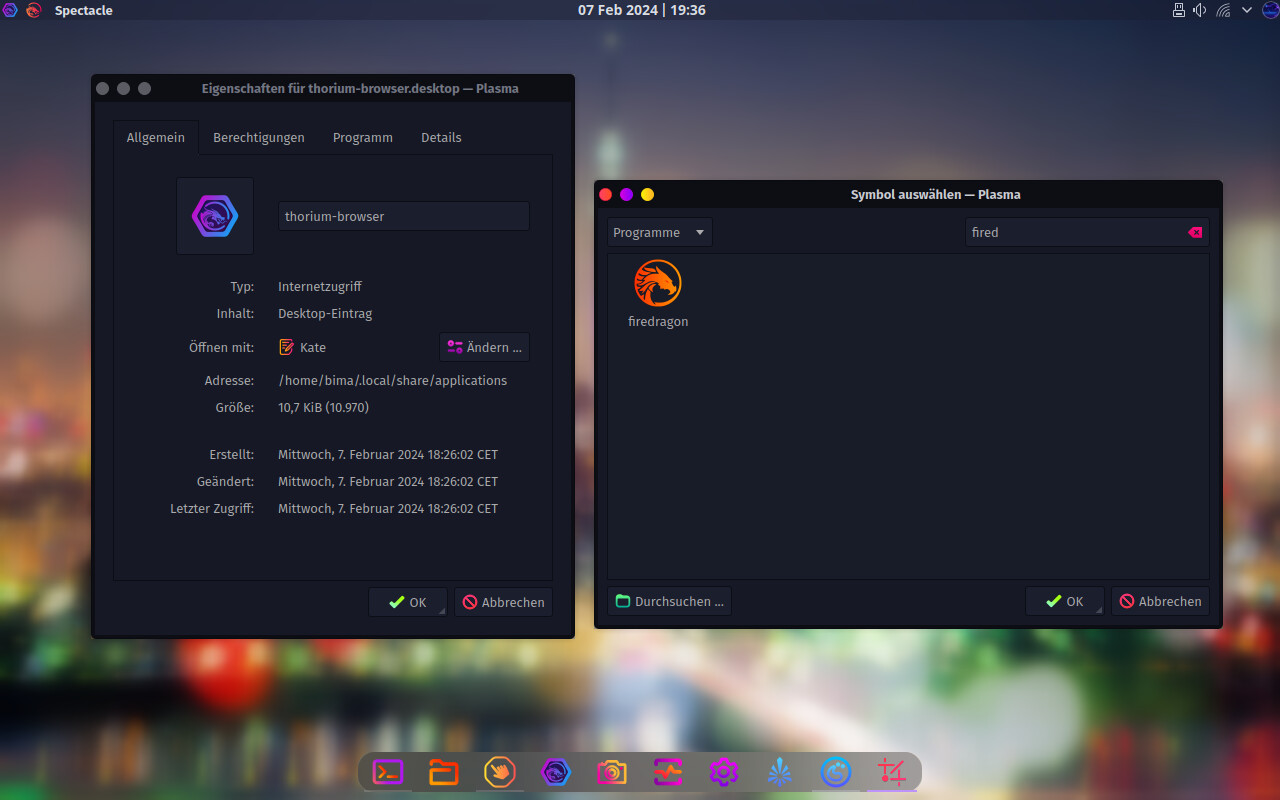This screenshot has height=800, width=1280.
Task: Click the red crop-tool Spectacle dock icon
Action: click(x=891, y=772)
